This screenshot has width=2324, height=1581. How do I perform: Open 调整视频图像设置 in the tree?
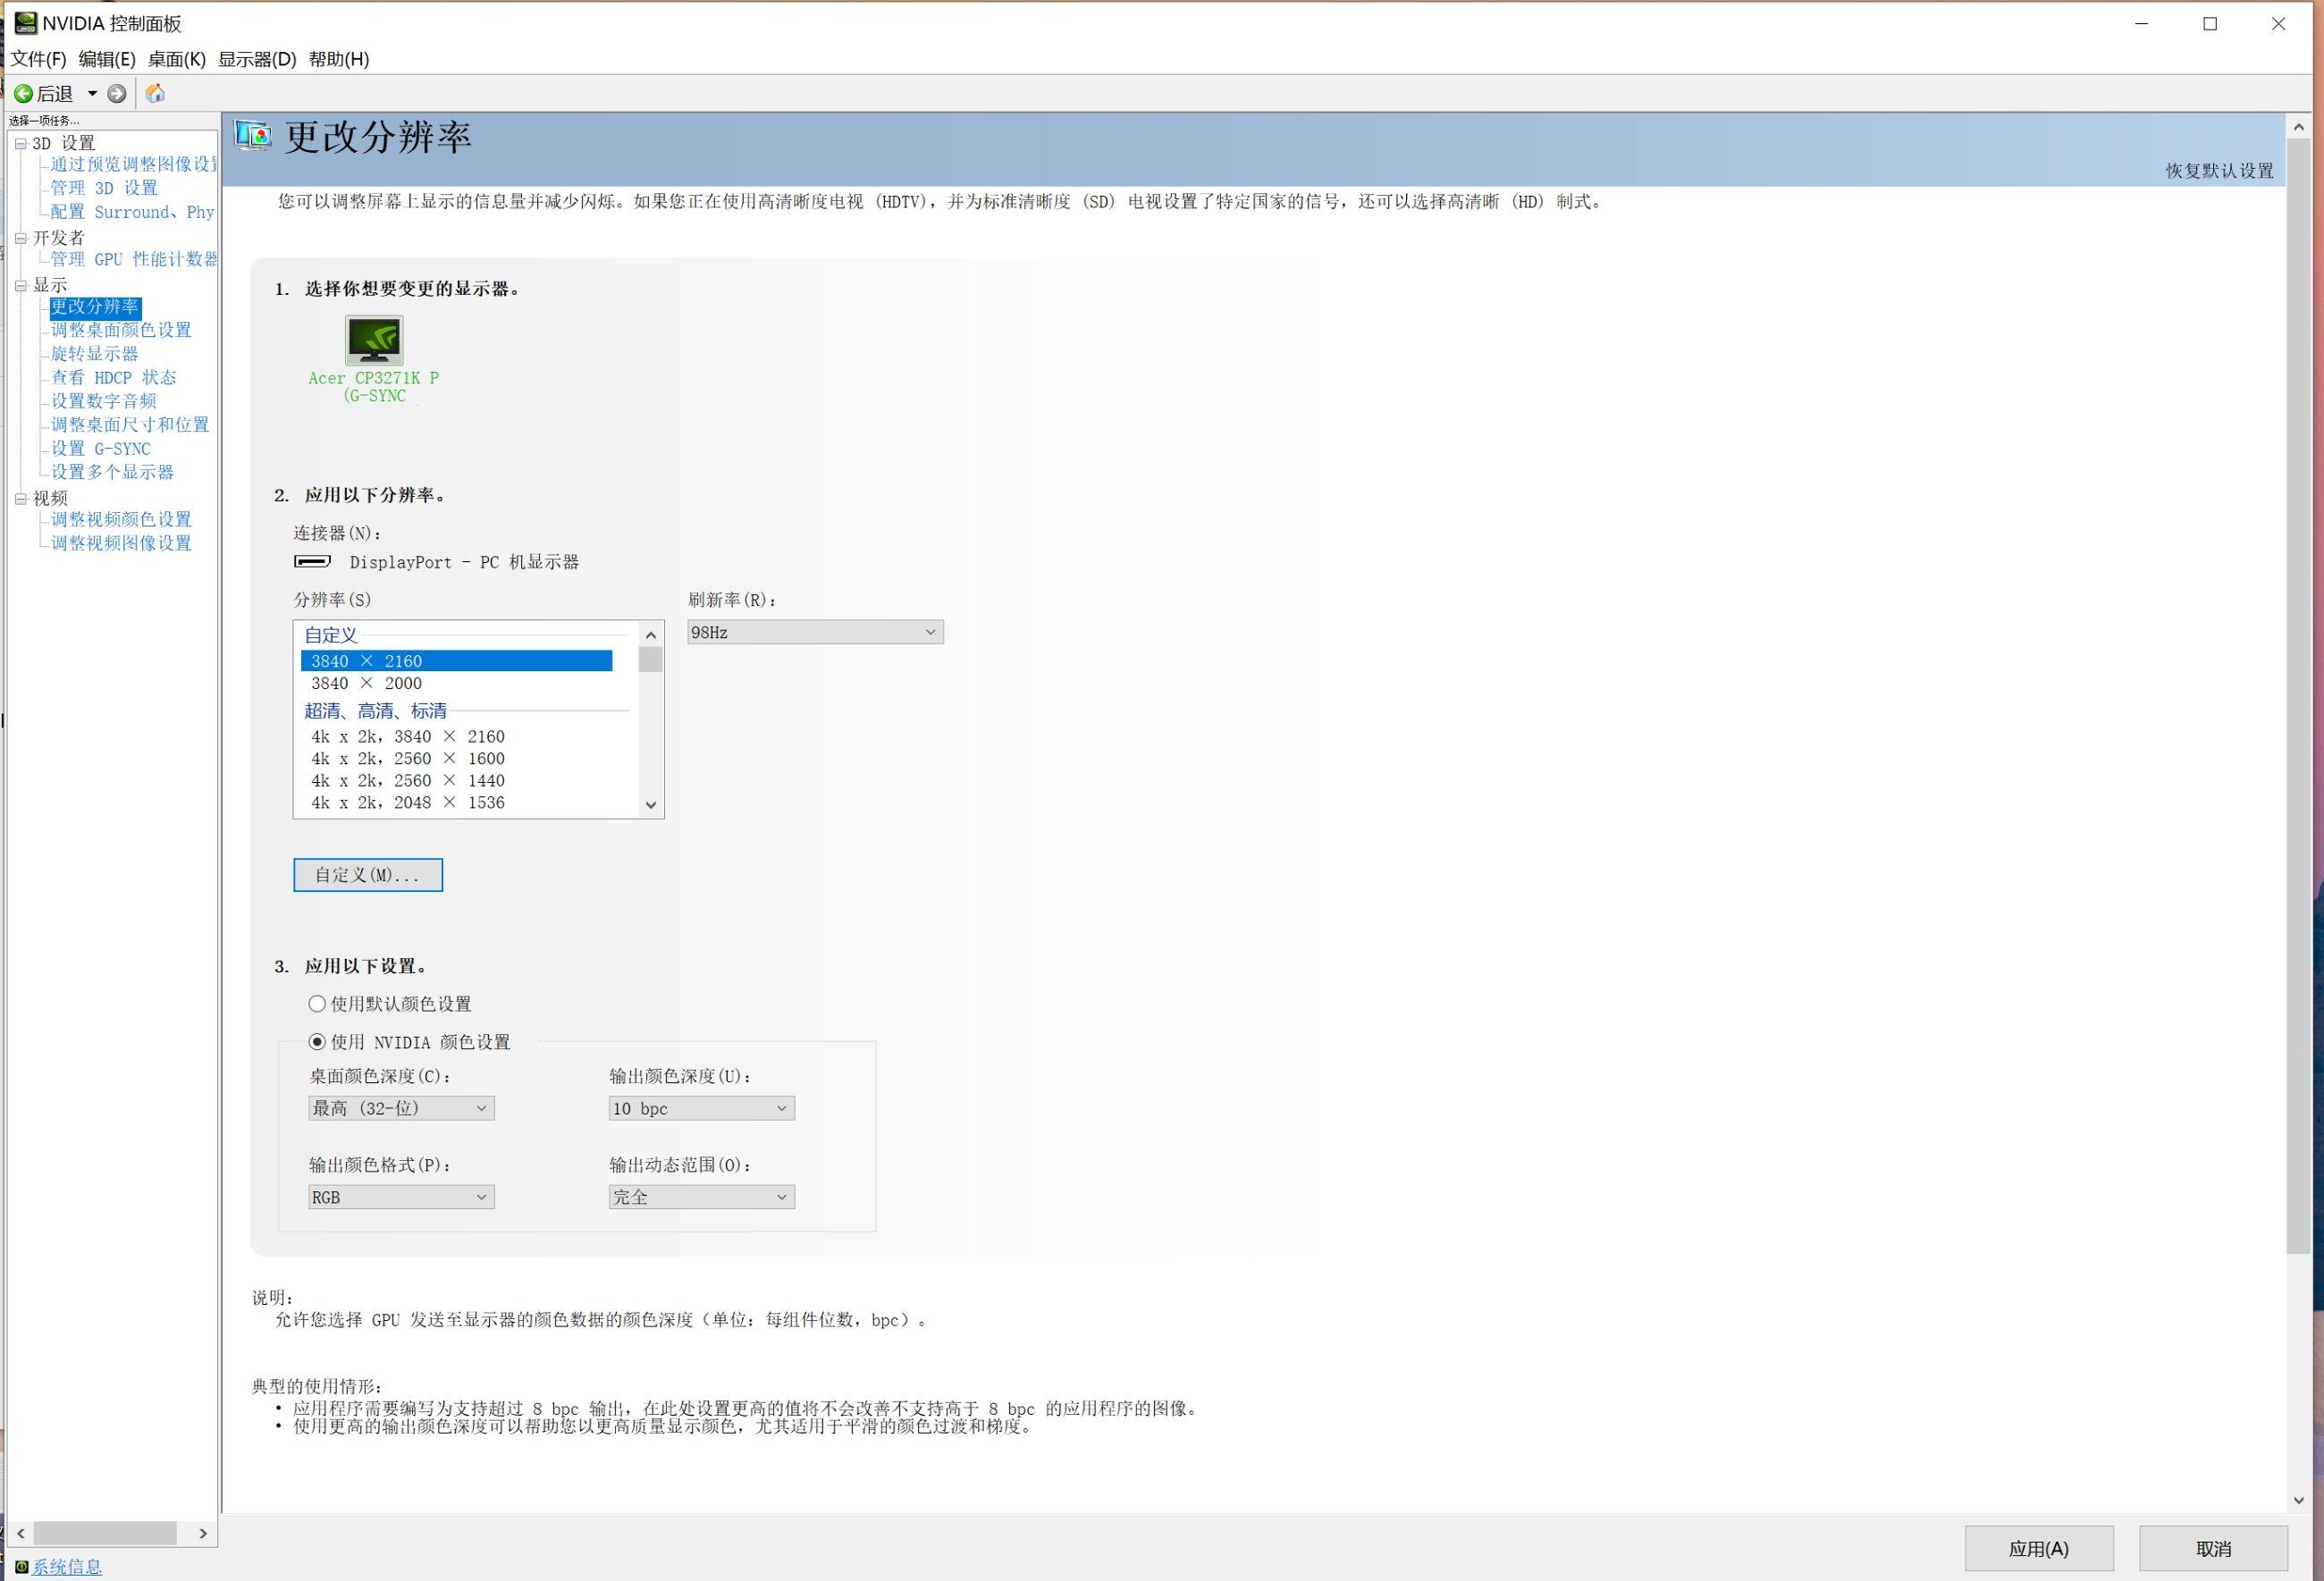[x=121, y=544]
